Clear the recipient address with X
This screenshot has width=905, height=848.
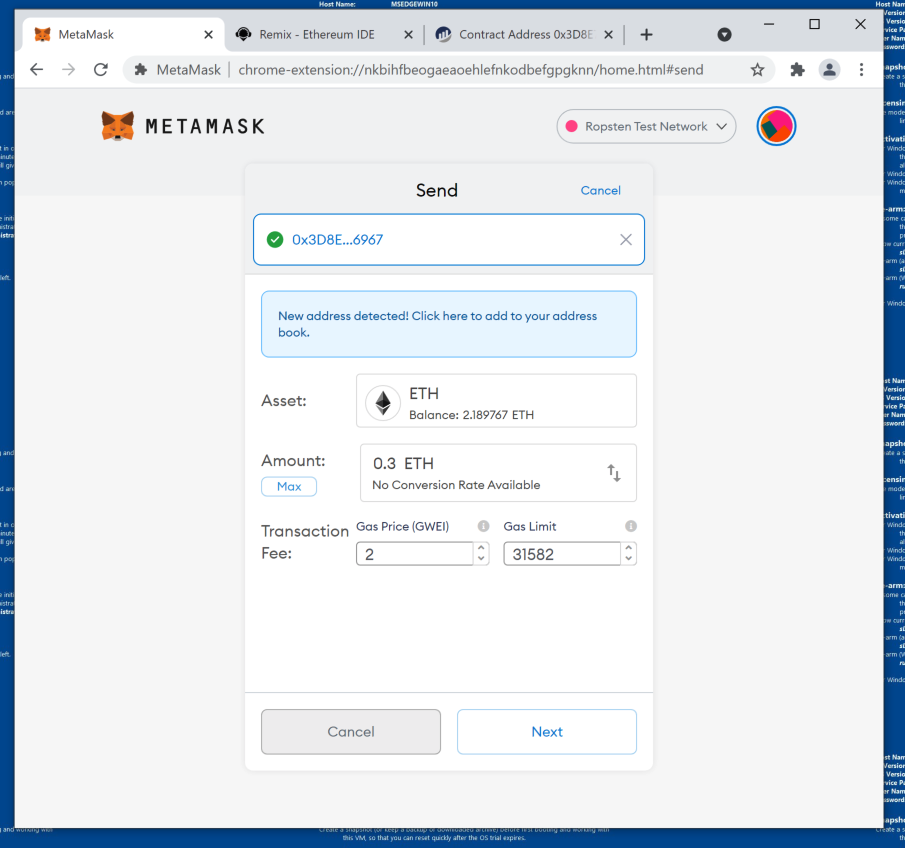click(626, 240)
